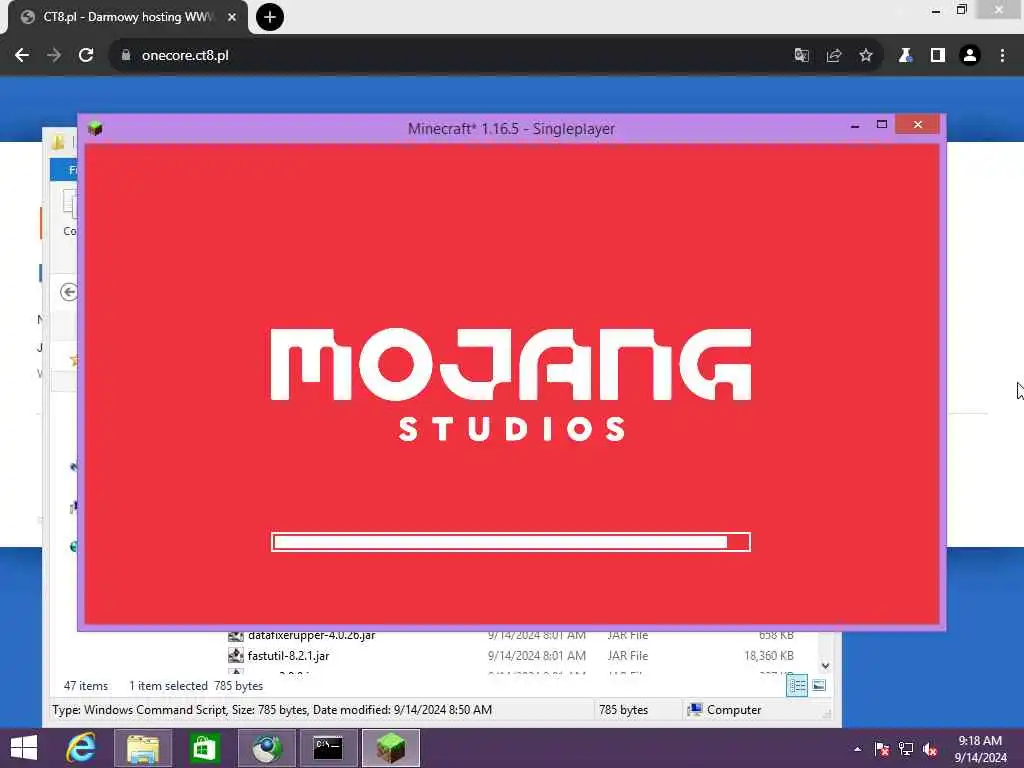Open the Windows Store taskbar icon
Image resolution: width=1024 pixels, height=768 pixels.
point(204,748)
